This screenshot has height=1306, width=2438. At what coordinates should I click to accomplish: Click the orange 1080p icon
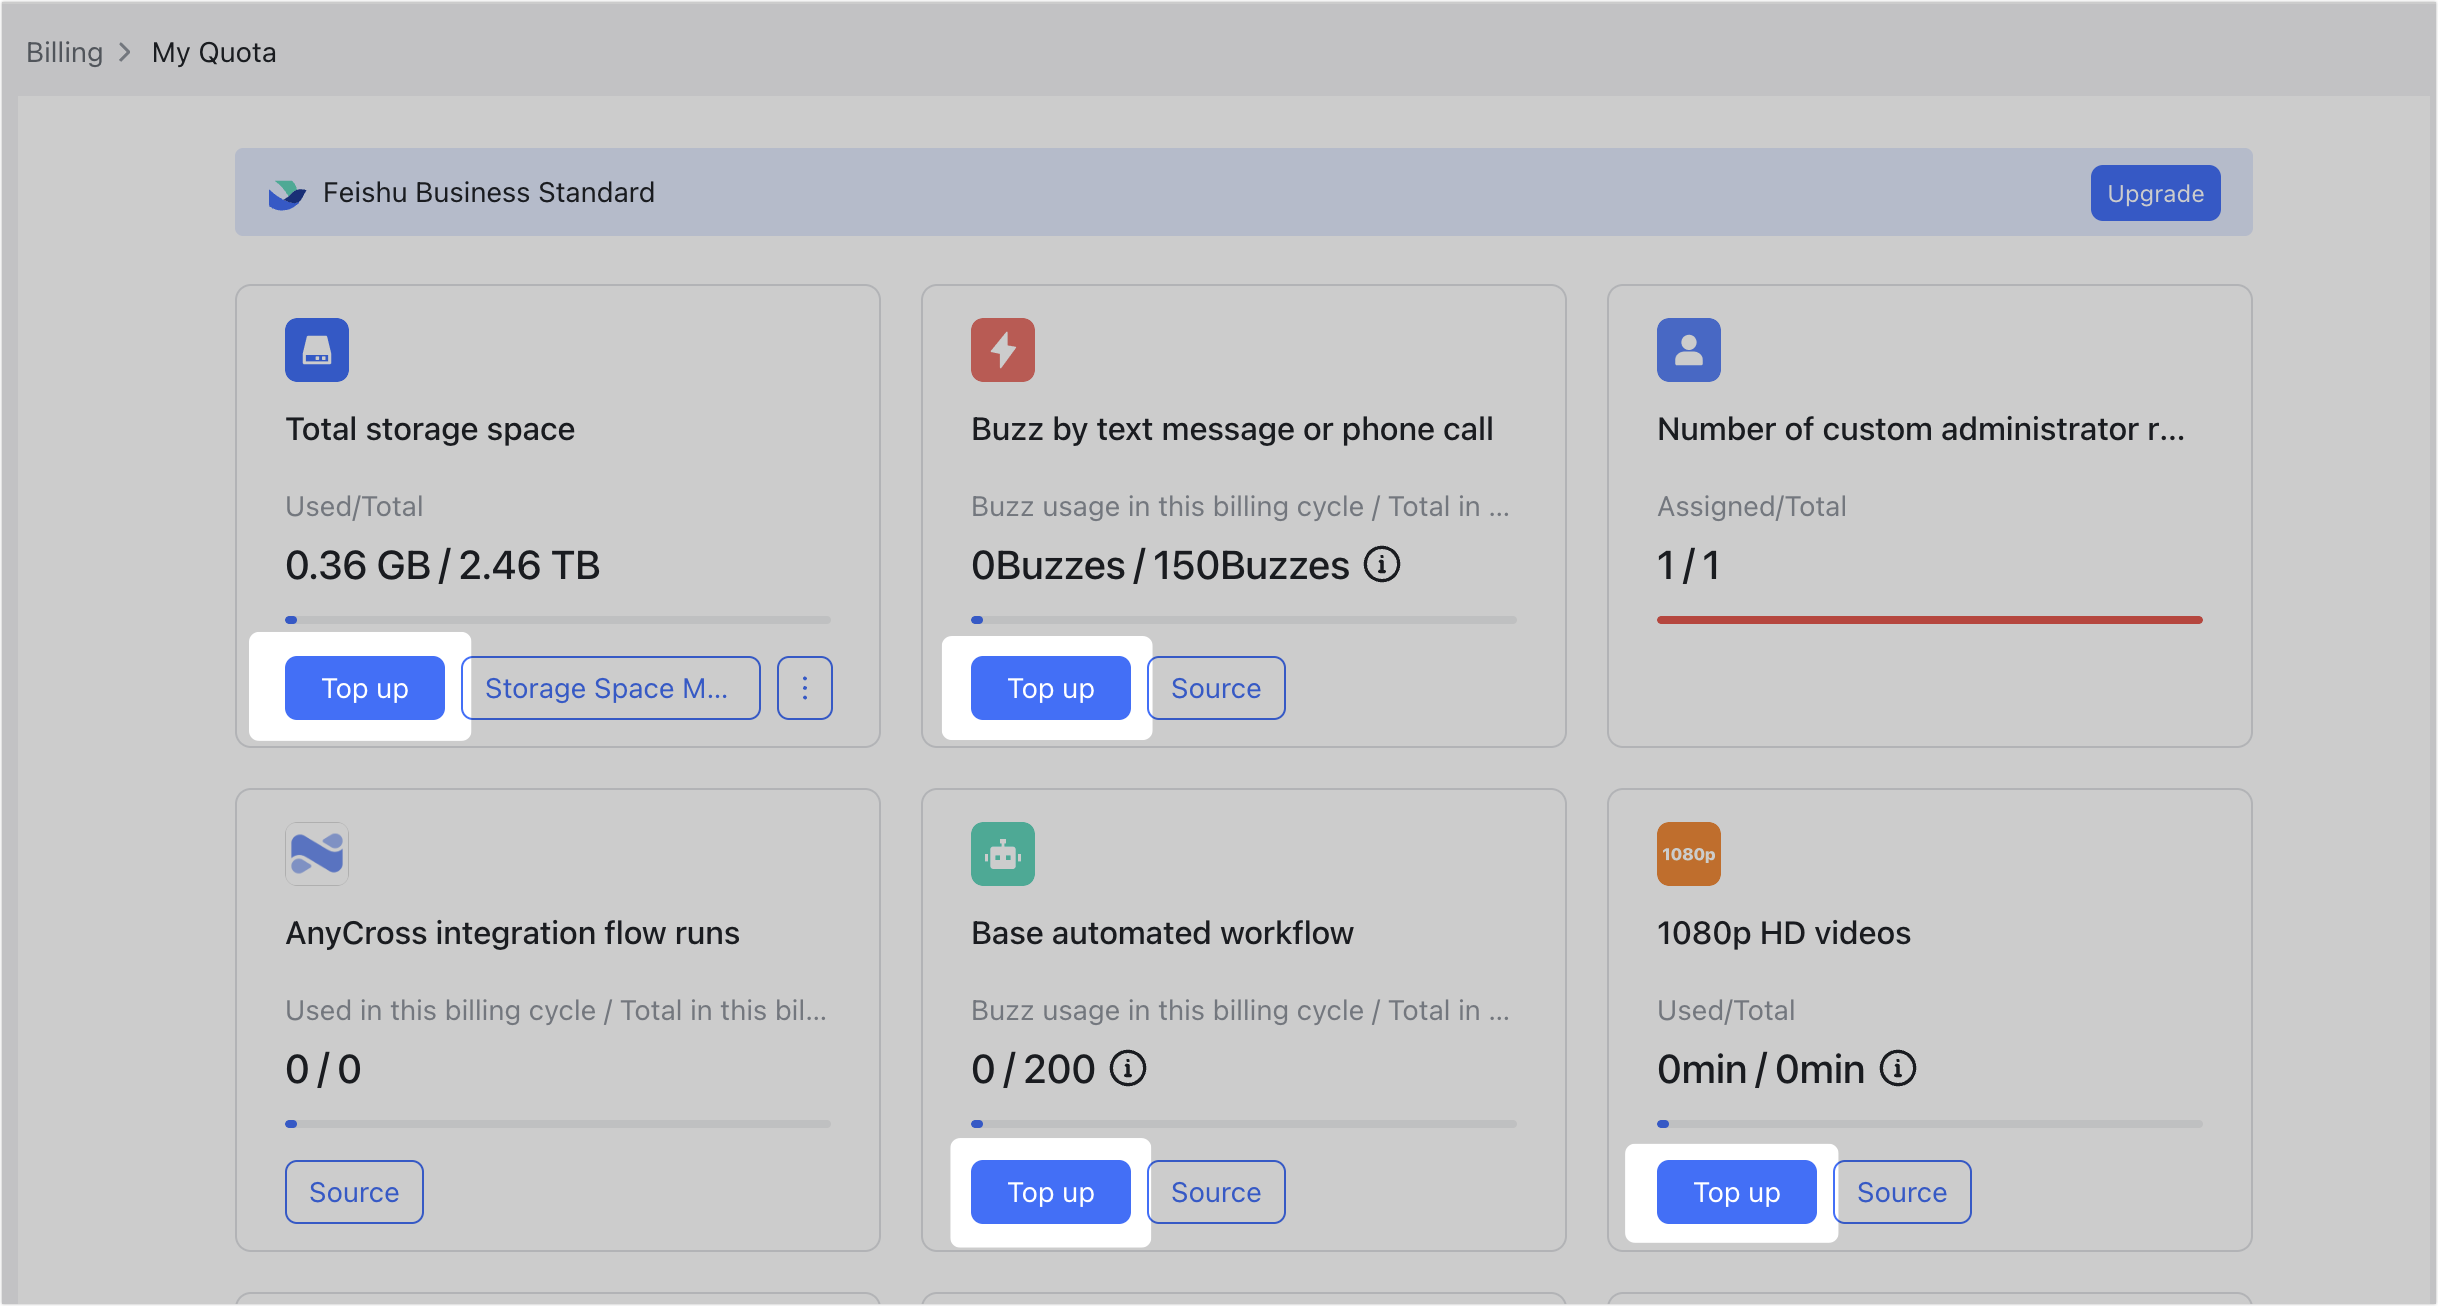click(x=1688, y=854)
